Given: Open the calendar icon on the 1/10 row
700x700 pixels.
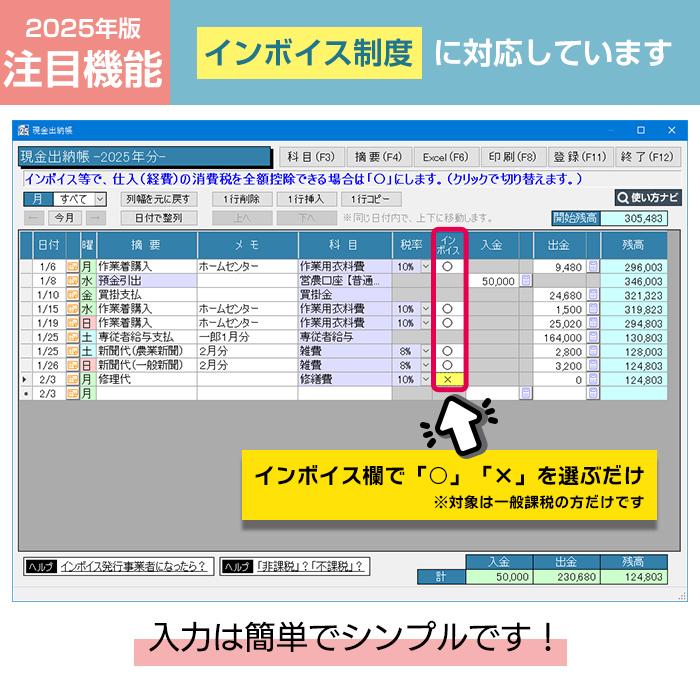Looking at the screenshot, I should pos(72,295).
